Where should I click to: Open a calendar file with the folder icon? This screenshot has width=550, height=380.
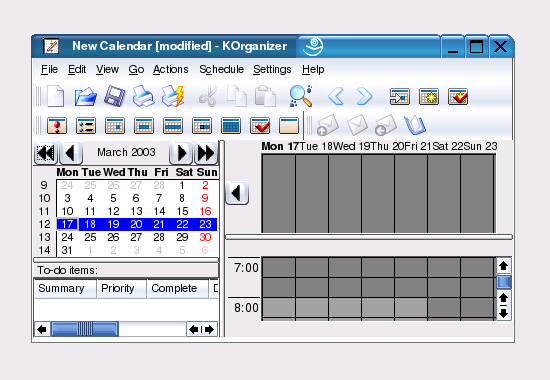(x=86, y=96)
